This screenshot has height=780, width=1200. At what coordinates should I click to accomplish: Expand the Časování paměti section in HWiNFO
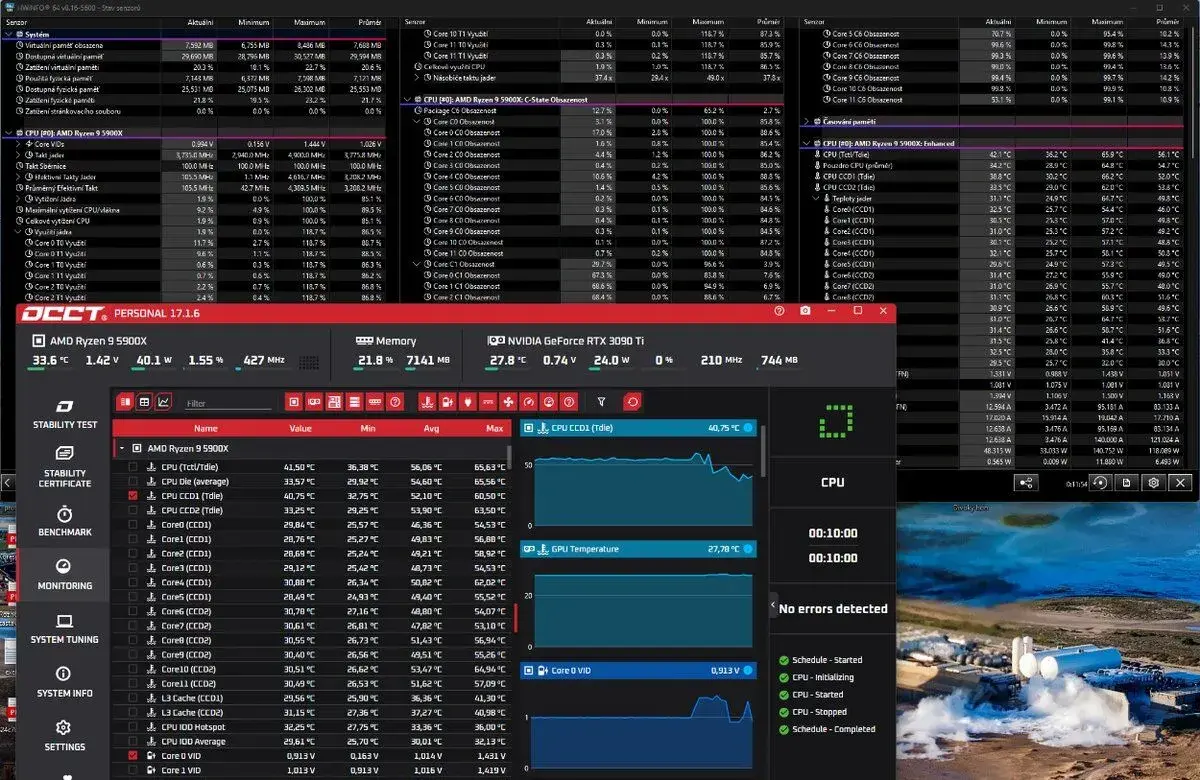point(807,122)
